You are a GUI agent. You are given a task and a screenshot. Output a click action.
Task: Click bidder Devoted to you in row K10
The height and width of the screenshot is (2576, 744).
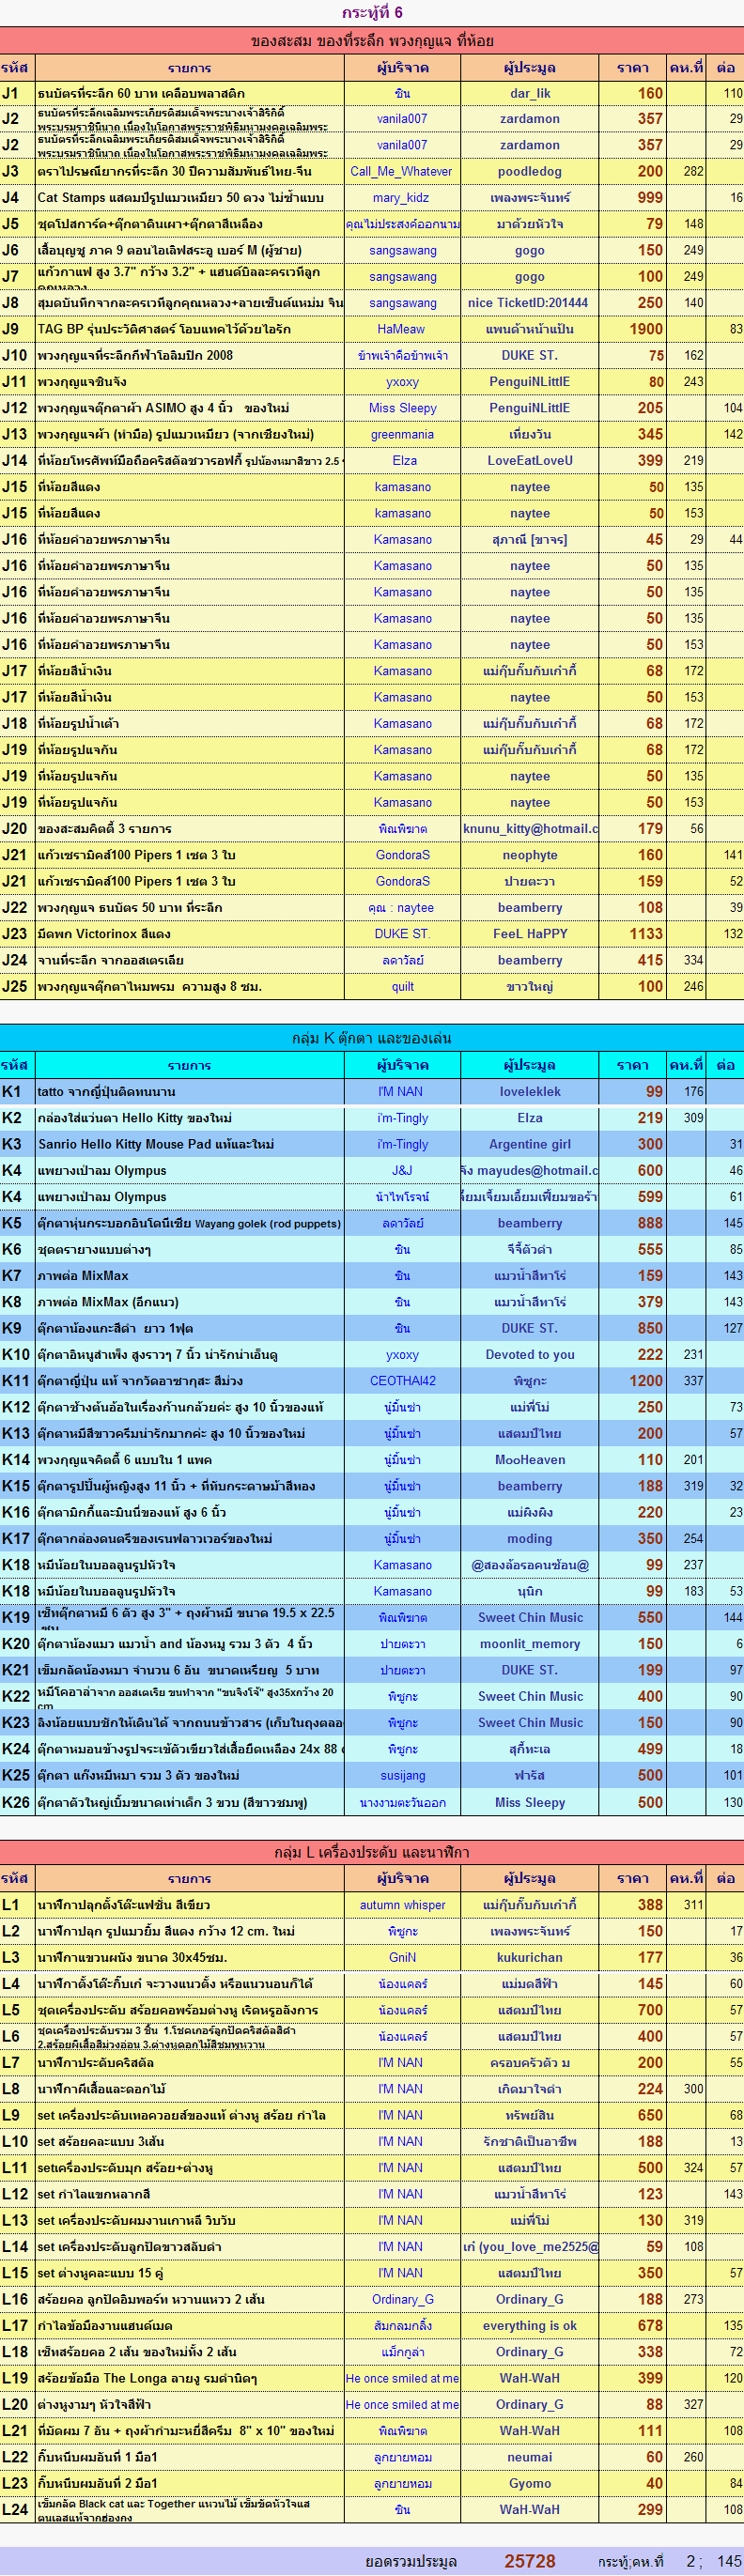click(x=530, y=1355)
